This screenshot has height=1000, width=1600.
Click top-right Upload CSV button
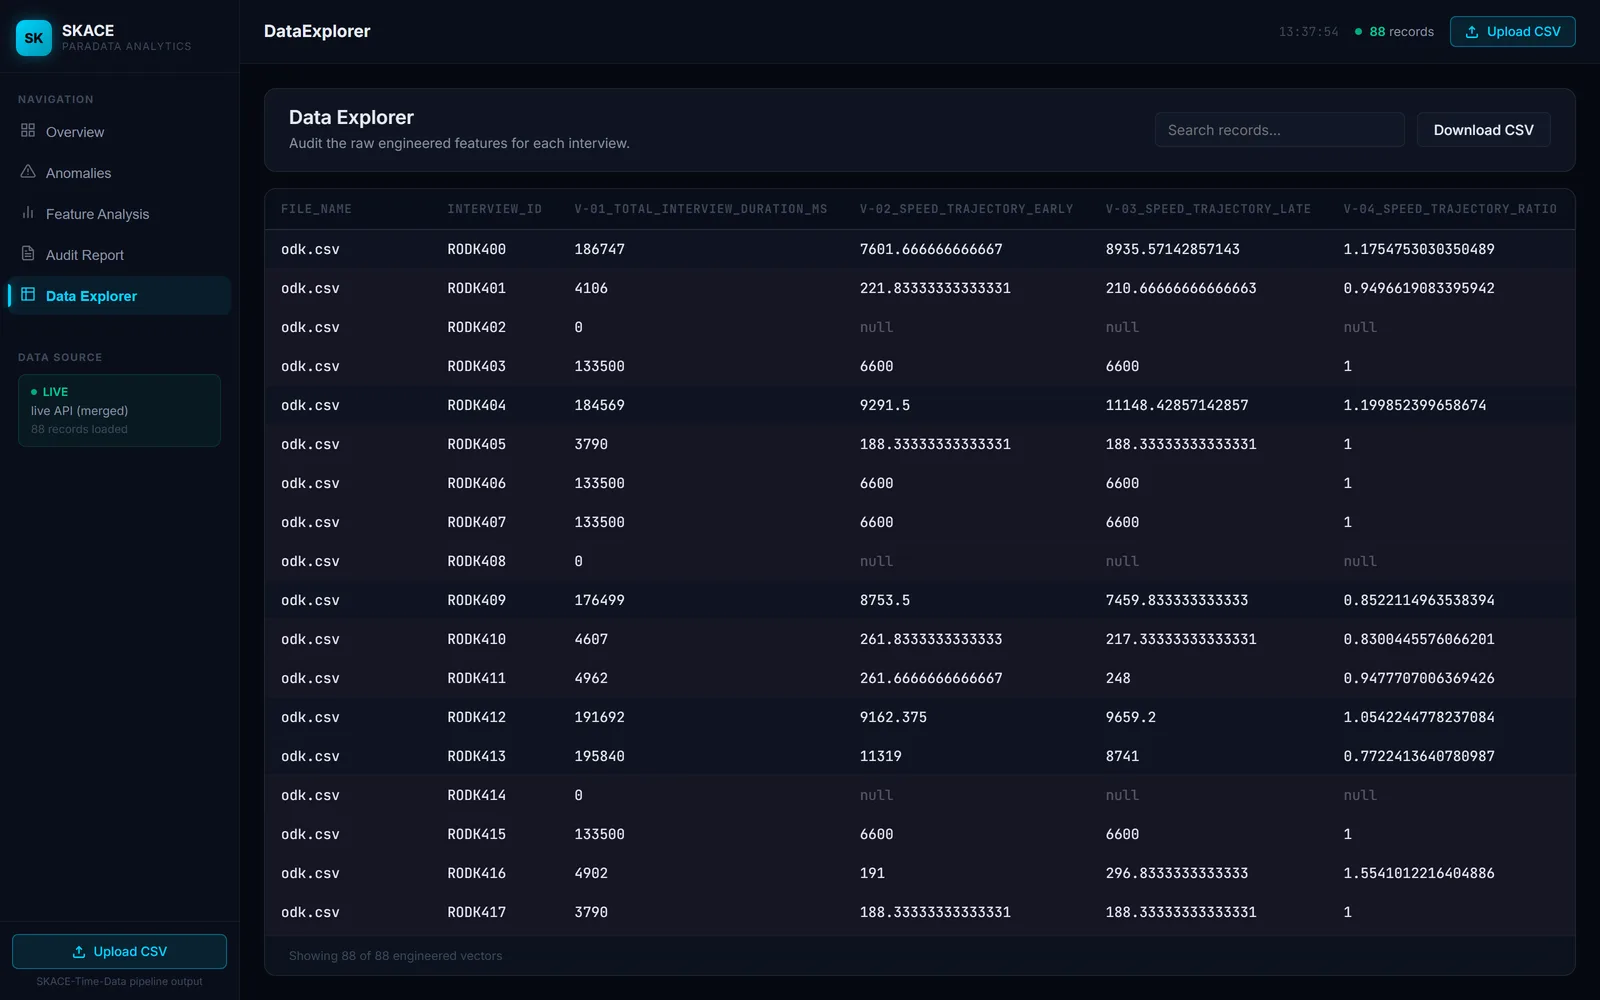1512,32
